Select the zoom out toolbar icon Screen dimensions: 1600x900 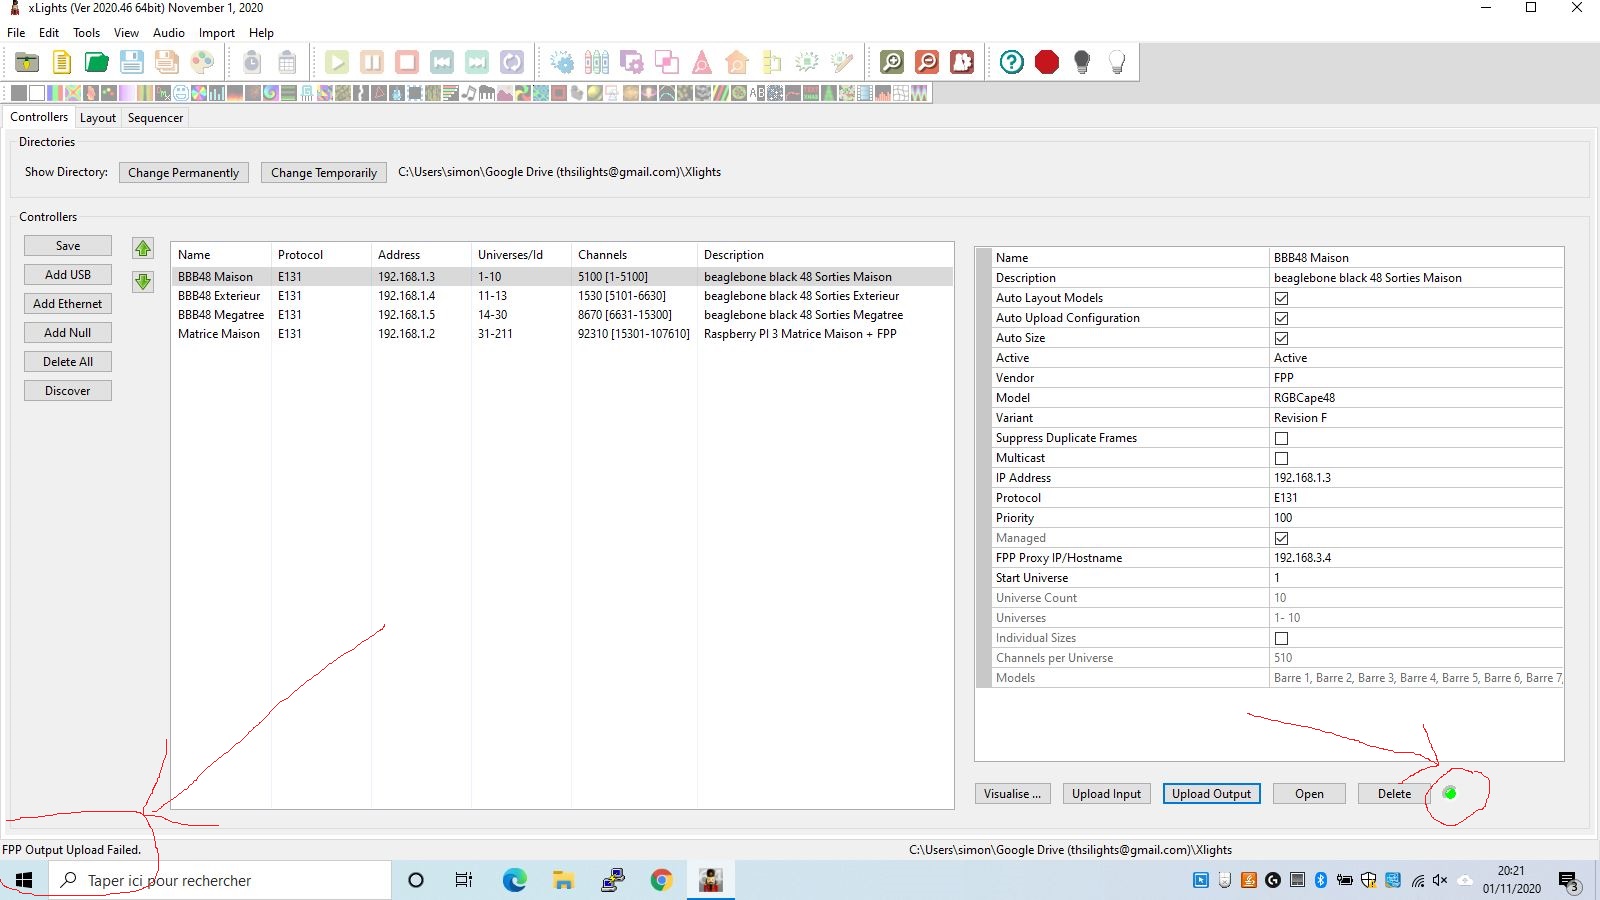[x=925, y=61]
